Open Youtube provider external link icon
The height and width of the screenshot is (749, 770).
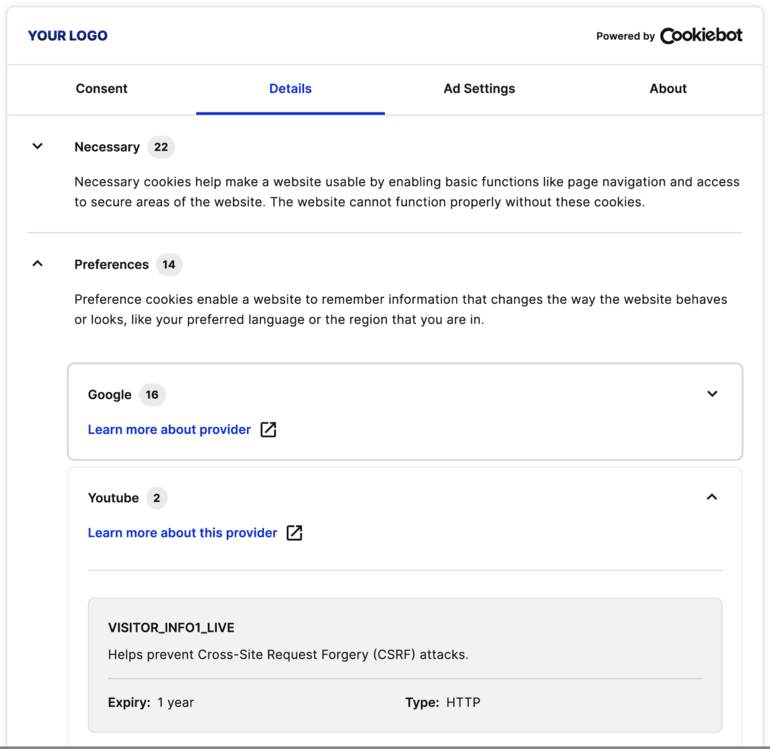[294, 533]
